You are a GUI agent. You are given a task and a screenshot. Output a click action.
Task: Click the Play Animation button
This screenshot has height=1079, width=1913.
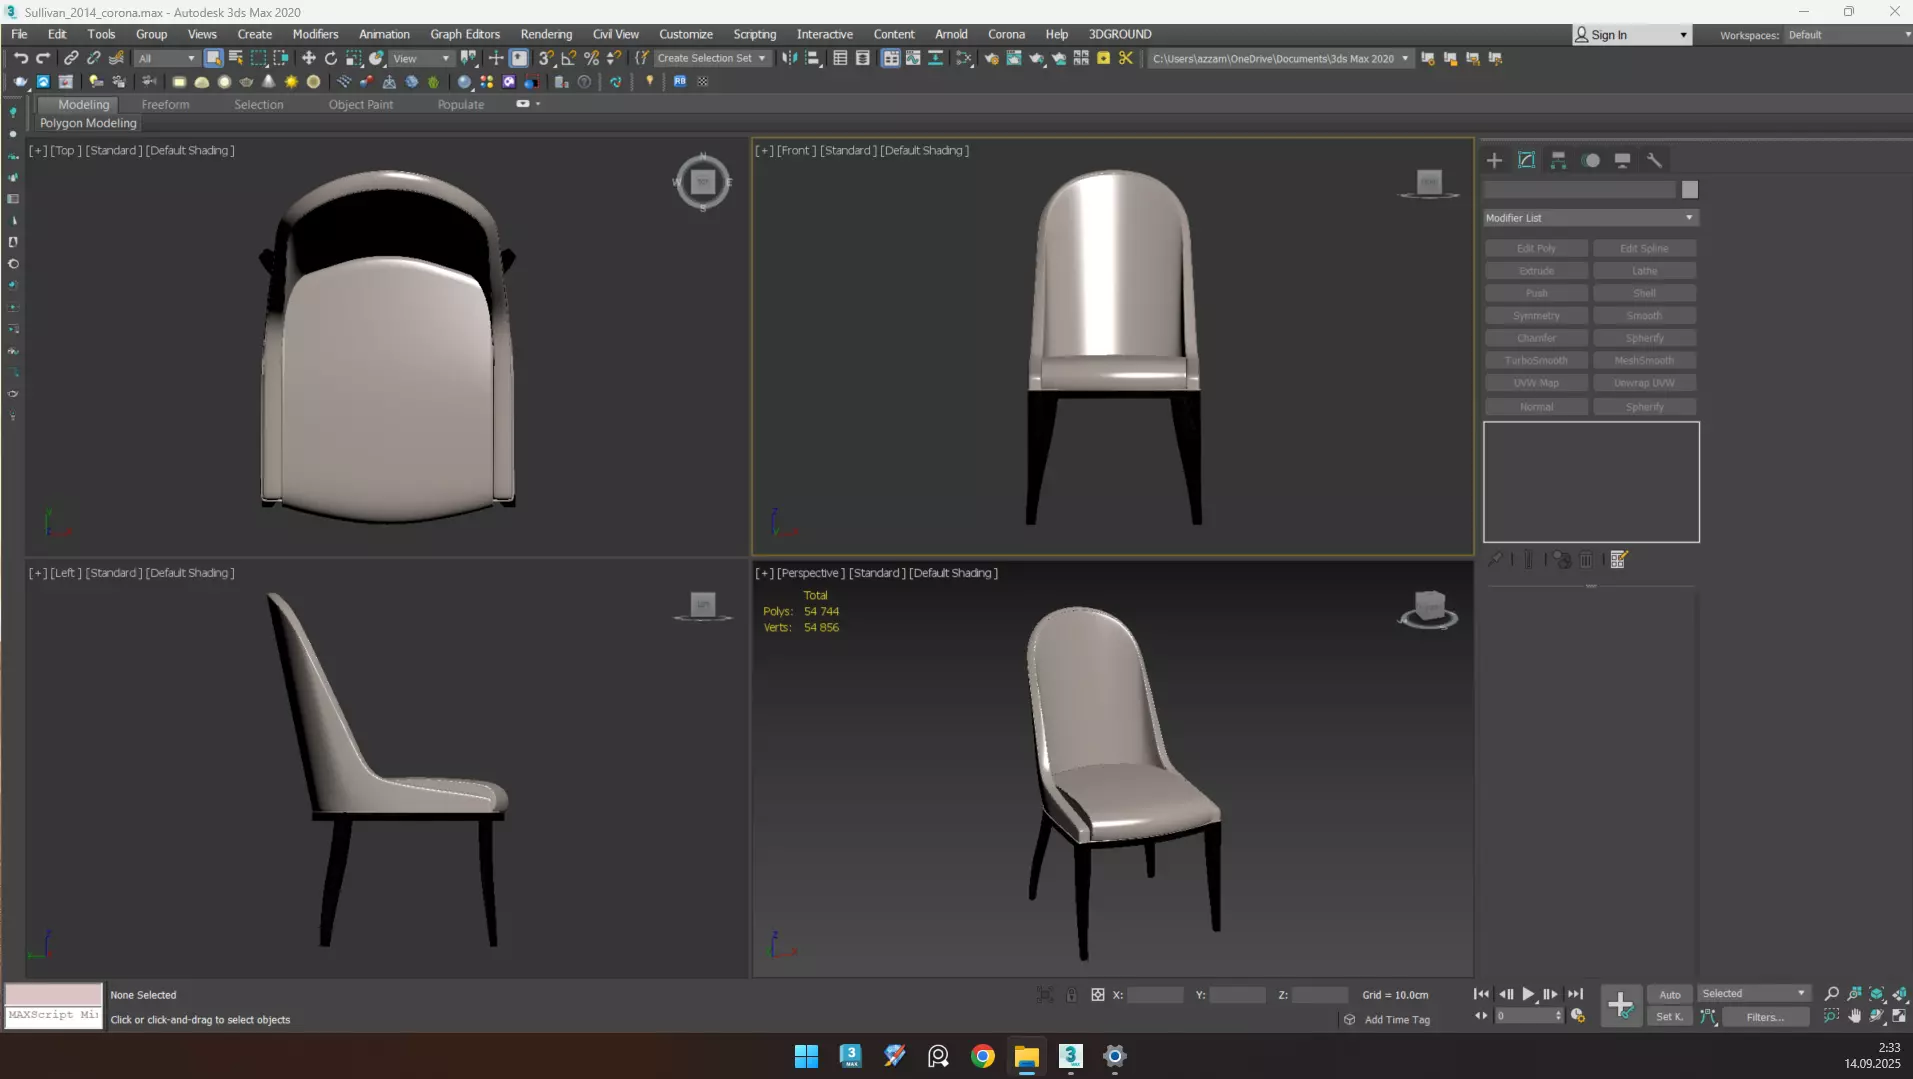coord(1528,994)
